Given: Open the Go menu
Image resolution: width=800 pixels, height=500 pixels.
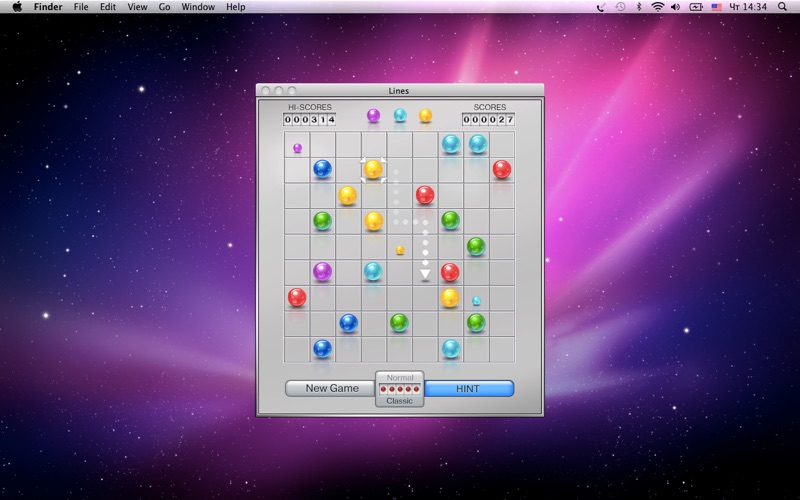Looking at the screenshot, I should click(164, 7).
